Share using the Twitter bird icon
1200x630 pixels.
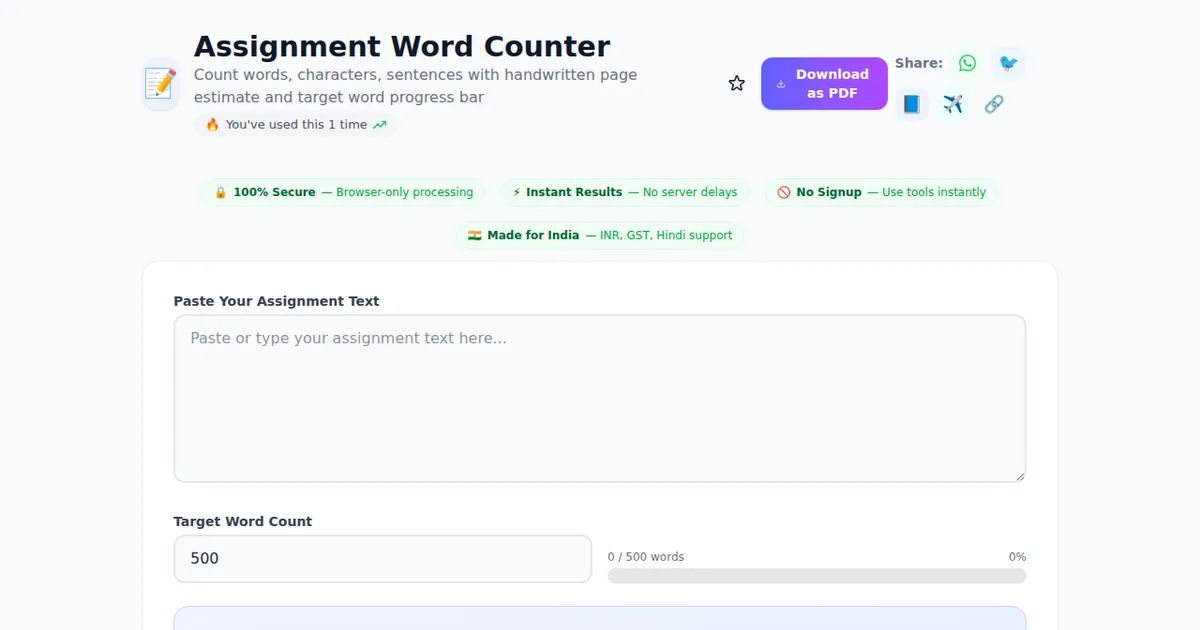tap(1008, 63)
